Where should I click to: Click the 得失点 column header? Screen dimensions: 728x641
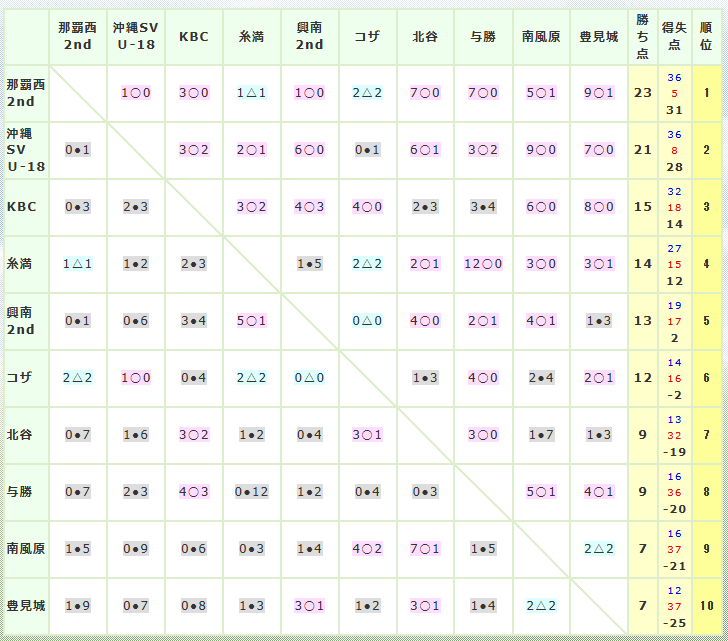click(674, 36)
